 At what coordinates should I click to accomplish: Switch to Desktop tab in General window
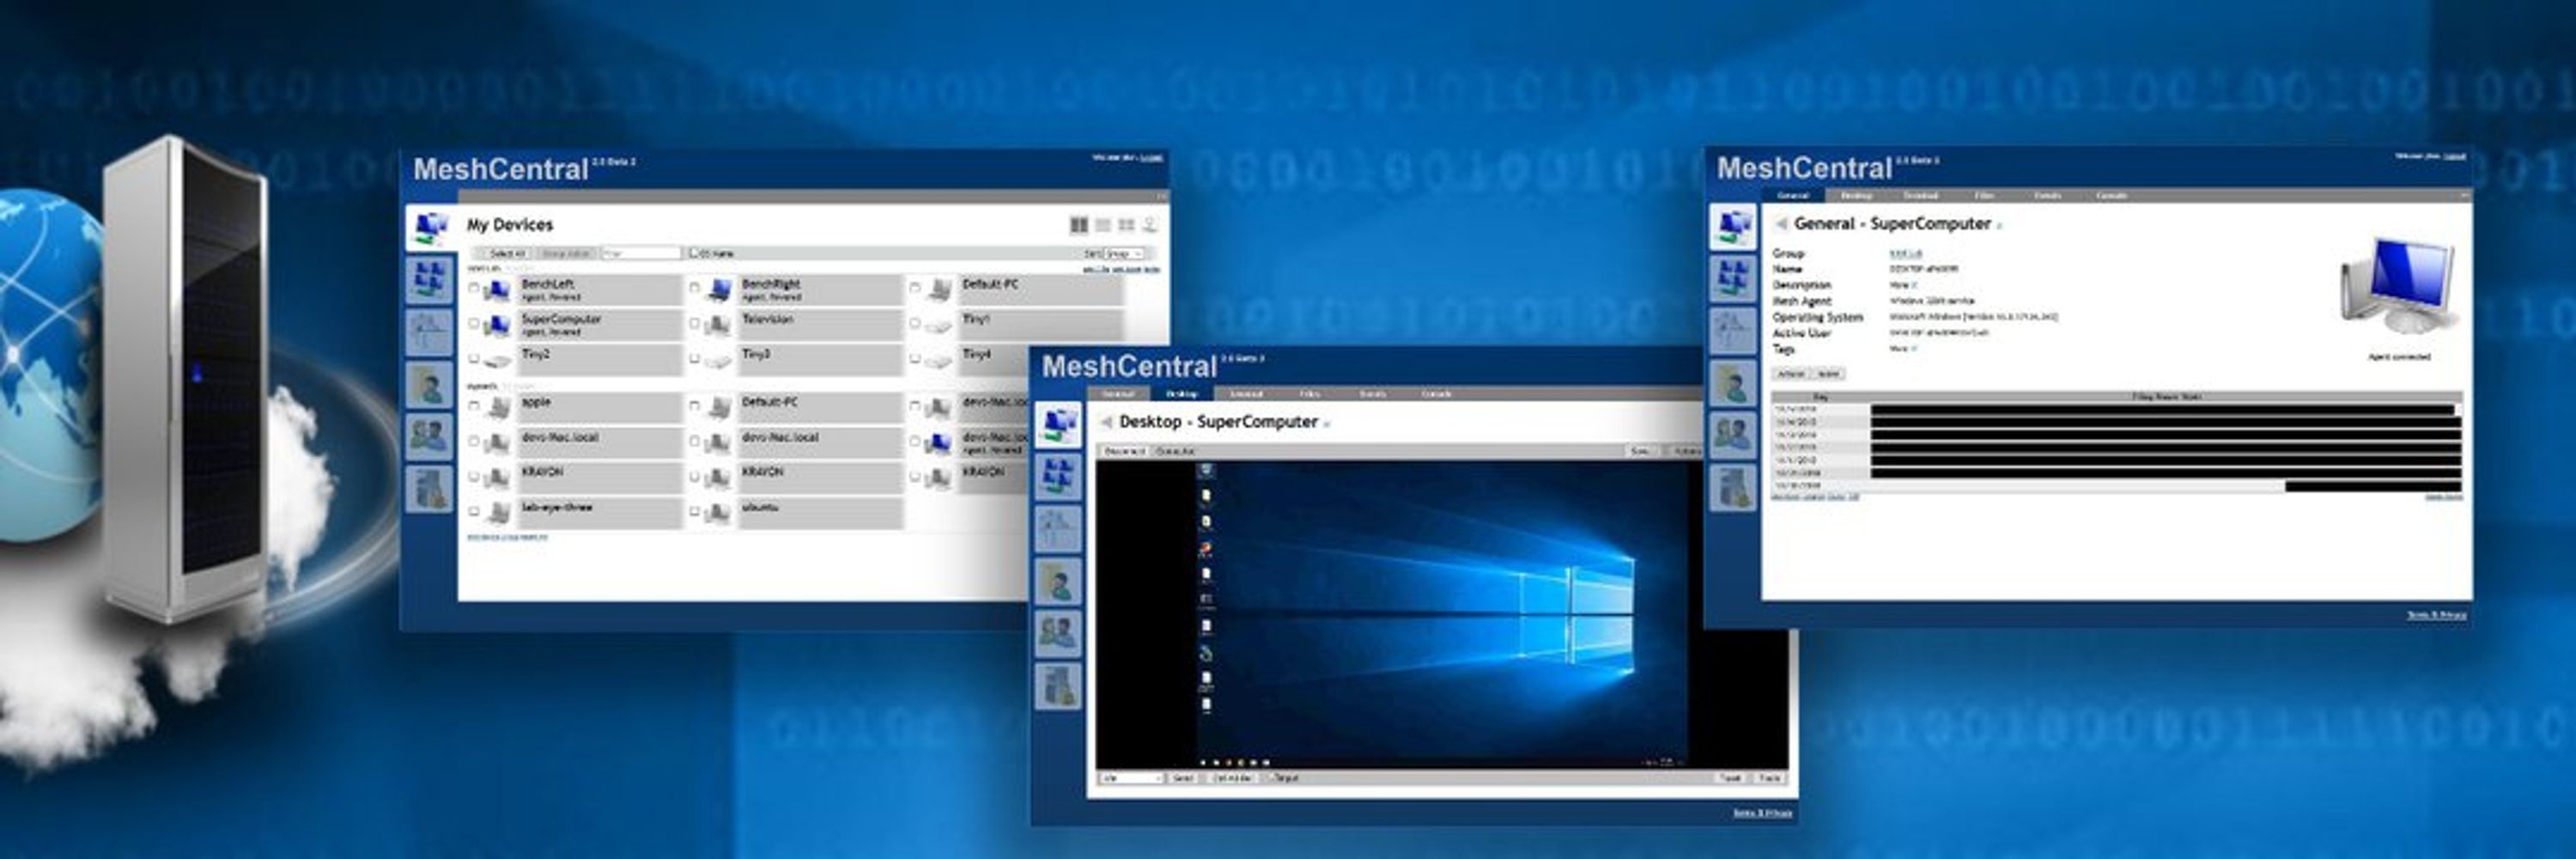point(1856,196)
